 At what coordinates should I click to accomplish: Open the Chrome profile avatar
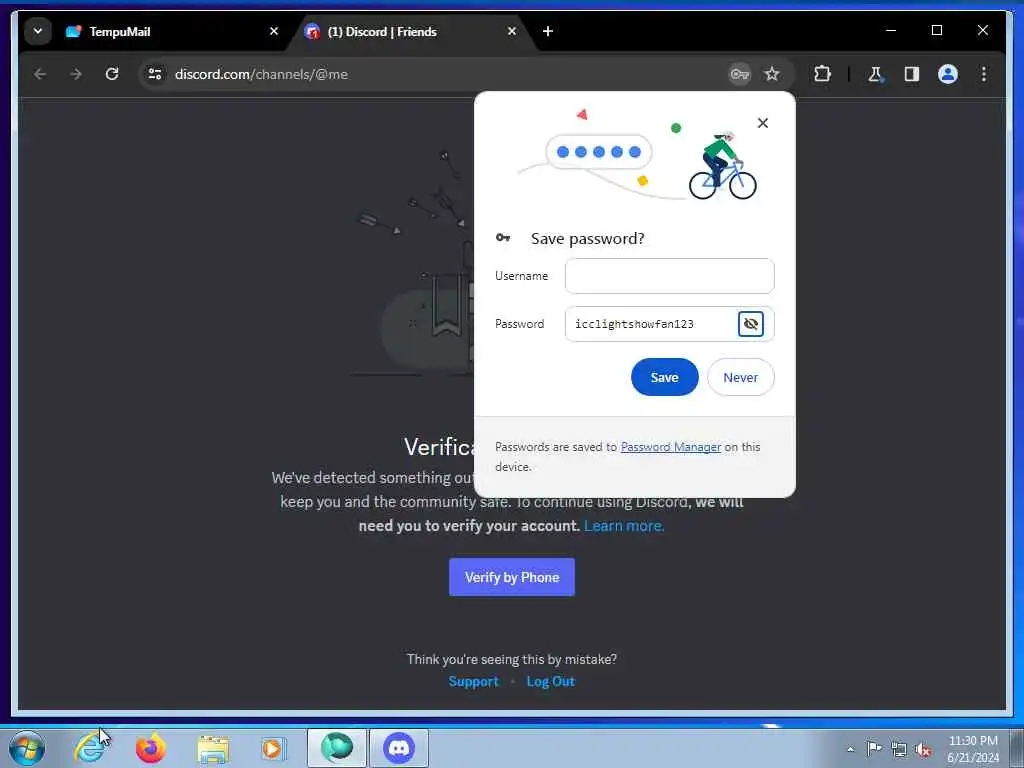948,74
